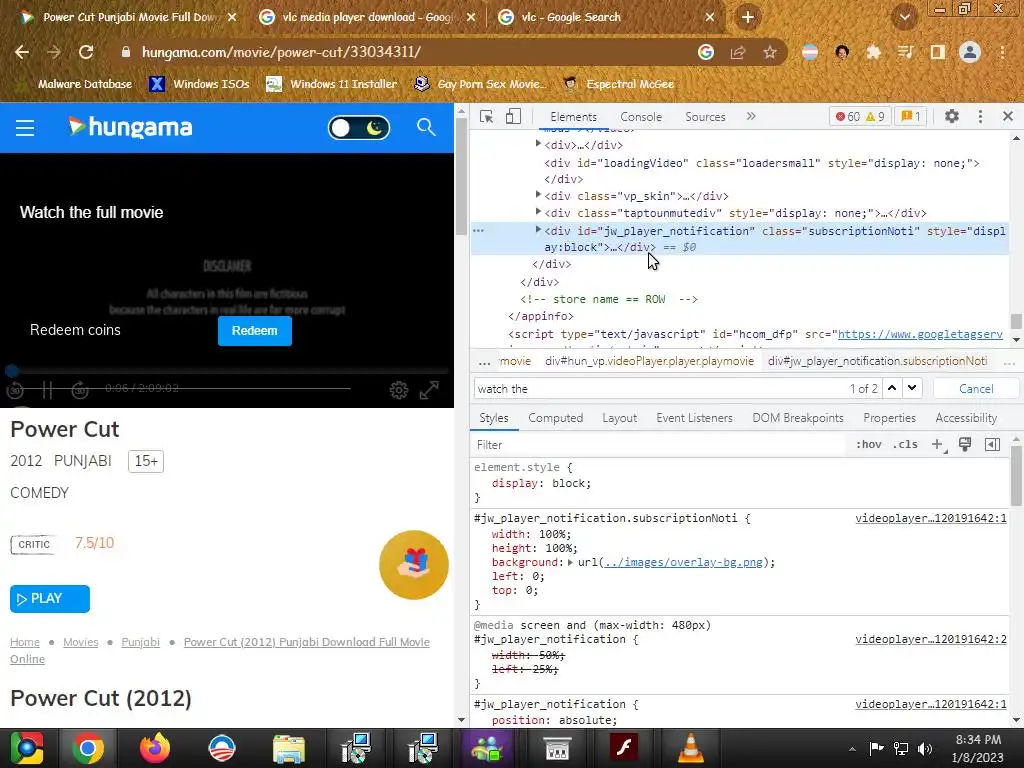
Task: Rewind video 30 seconds
Action: [15, 391]
